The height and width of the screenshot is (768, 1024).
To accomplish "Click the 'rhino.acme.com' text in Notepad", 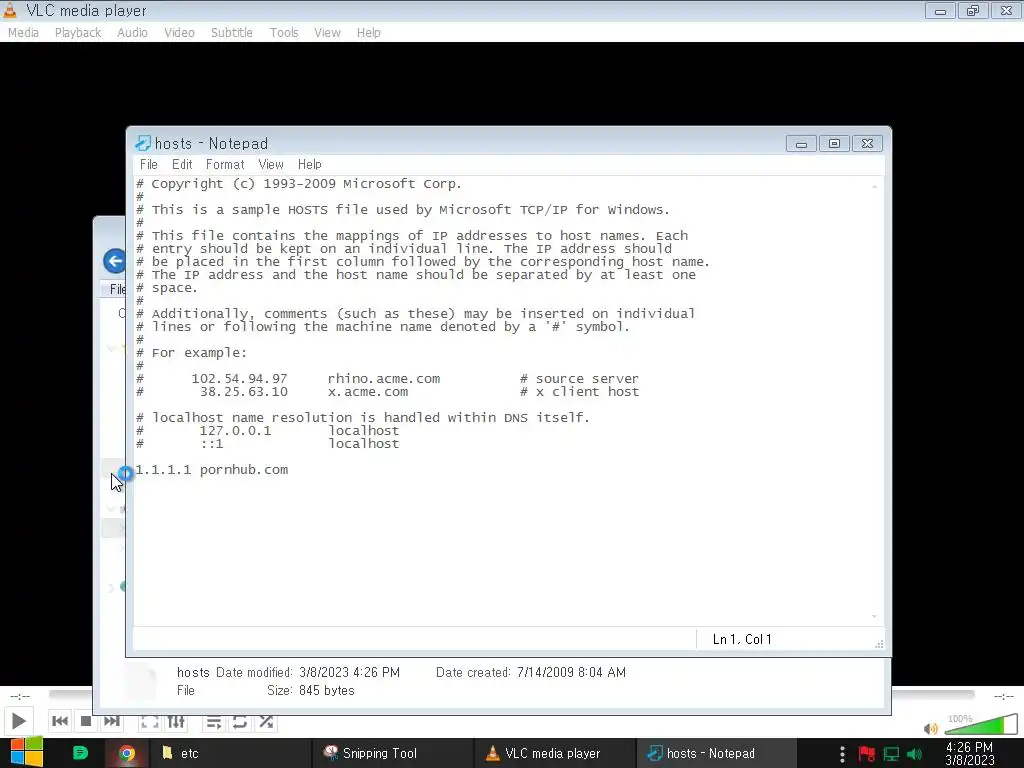I will point(384,379).
